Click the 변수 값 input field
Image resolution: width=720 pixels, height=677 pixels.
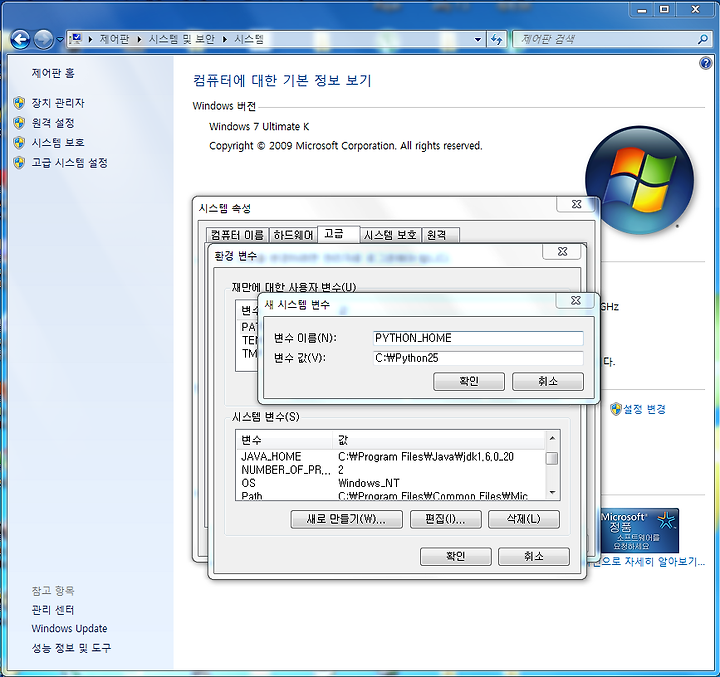click(x=478, y=358)
